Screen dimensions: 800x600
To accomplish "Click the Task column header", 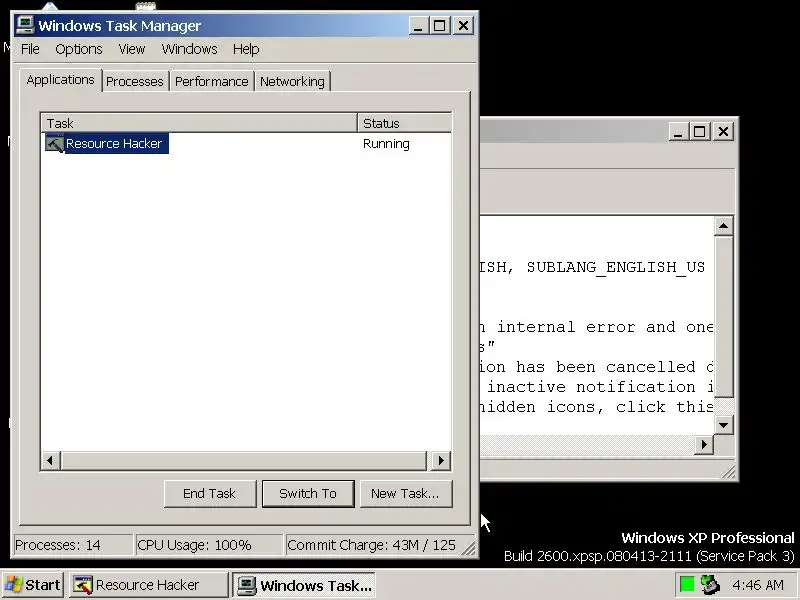I will point(199,123).
